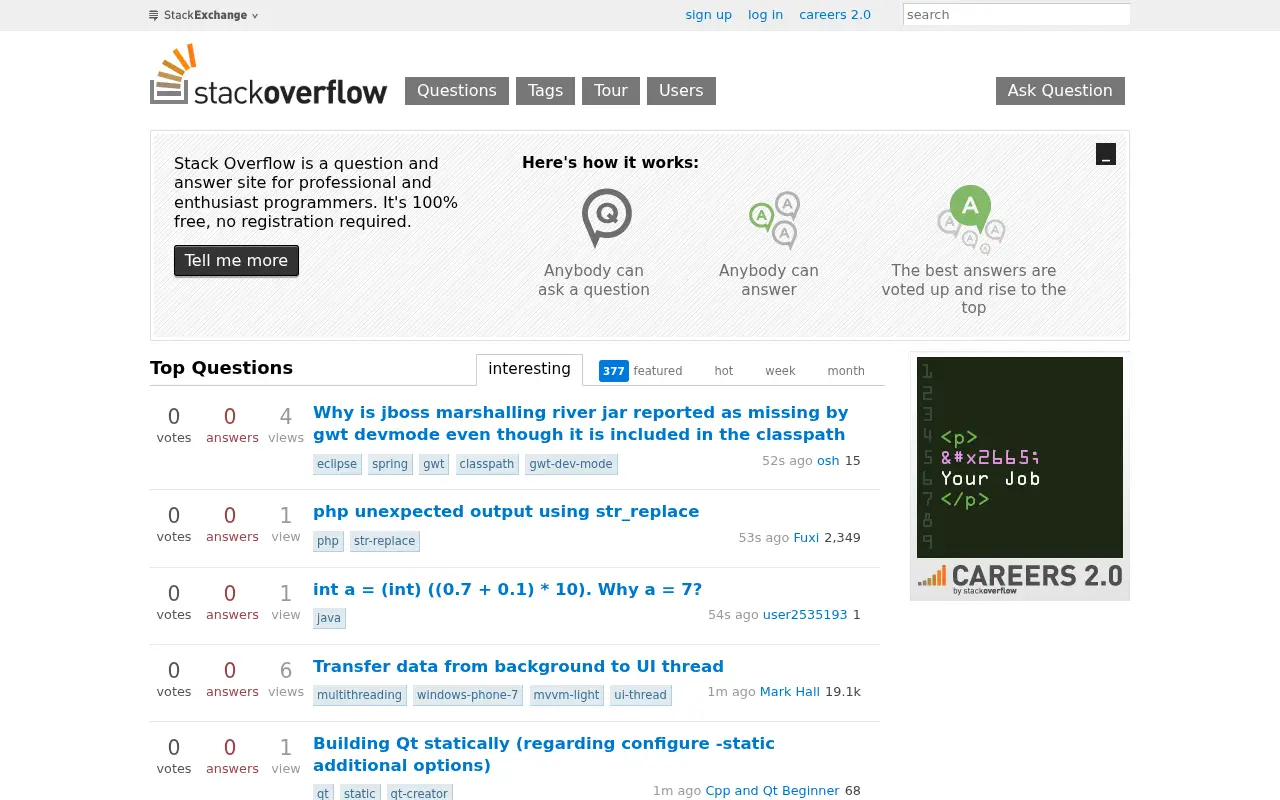Click the gwt-dev-mode tag
1280x800 pixels.
(571, 464)
